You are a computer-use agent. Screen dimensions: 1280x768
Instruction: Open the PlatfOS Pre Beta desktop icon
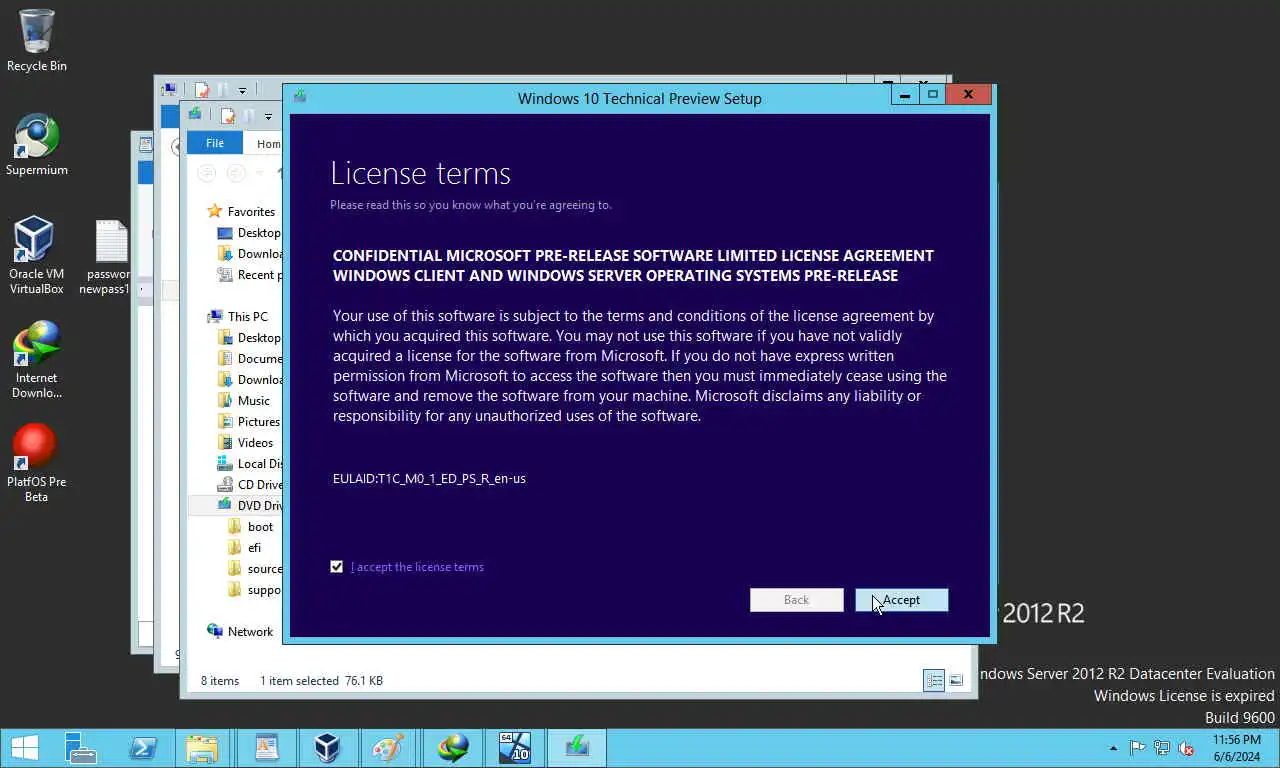37,464
